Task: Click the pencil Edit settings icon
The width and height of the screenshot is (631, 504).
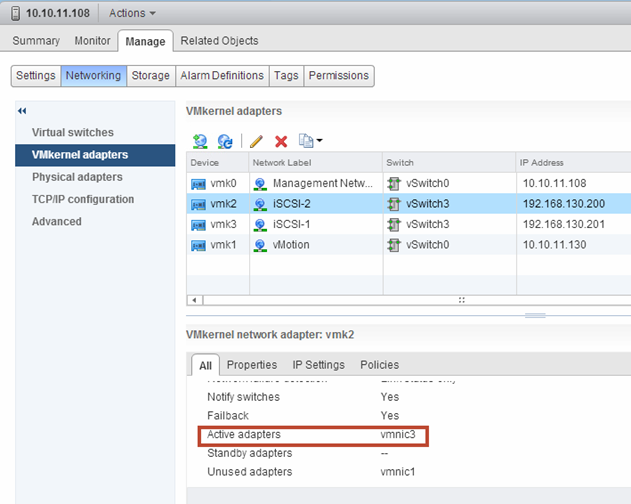Action: pyautogui.click(x=256, y=142)
